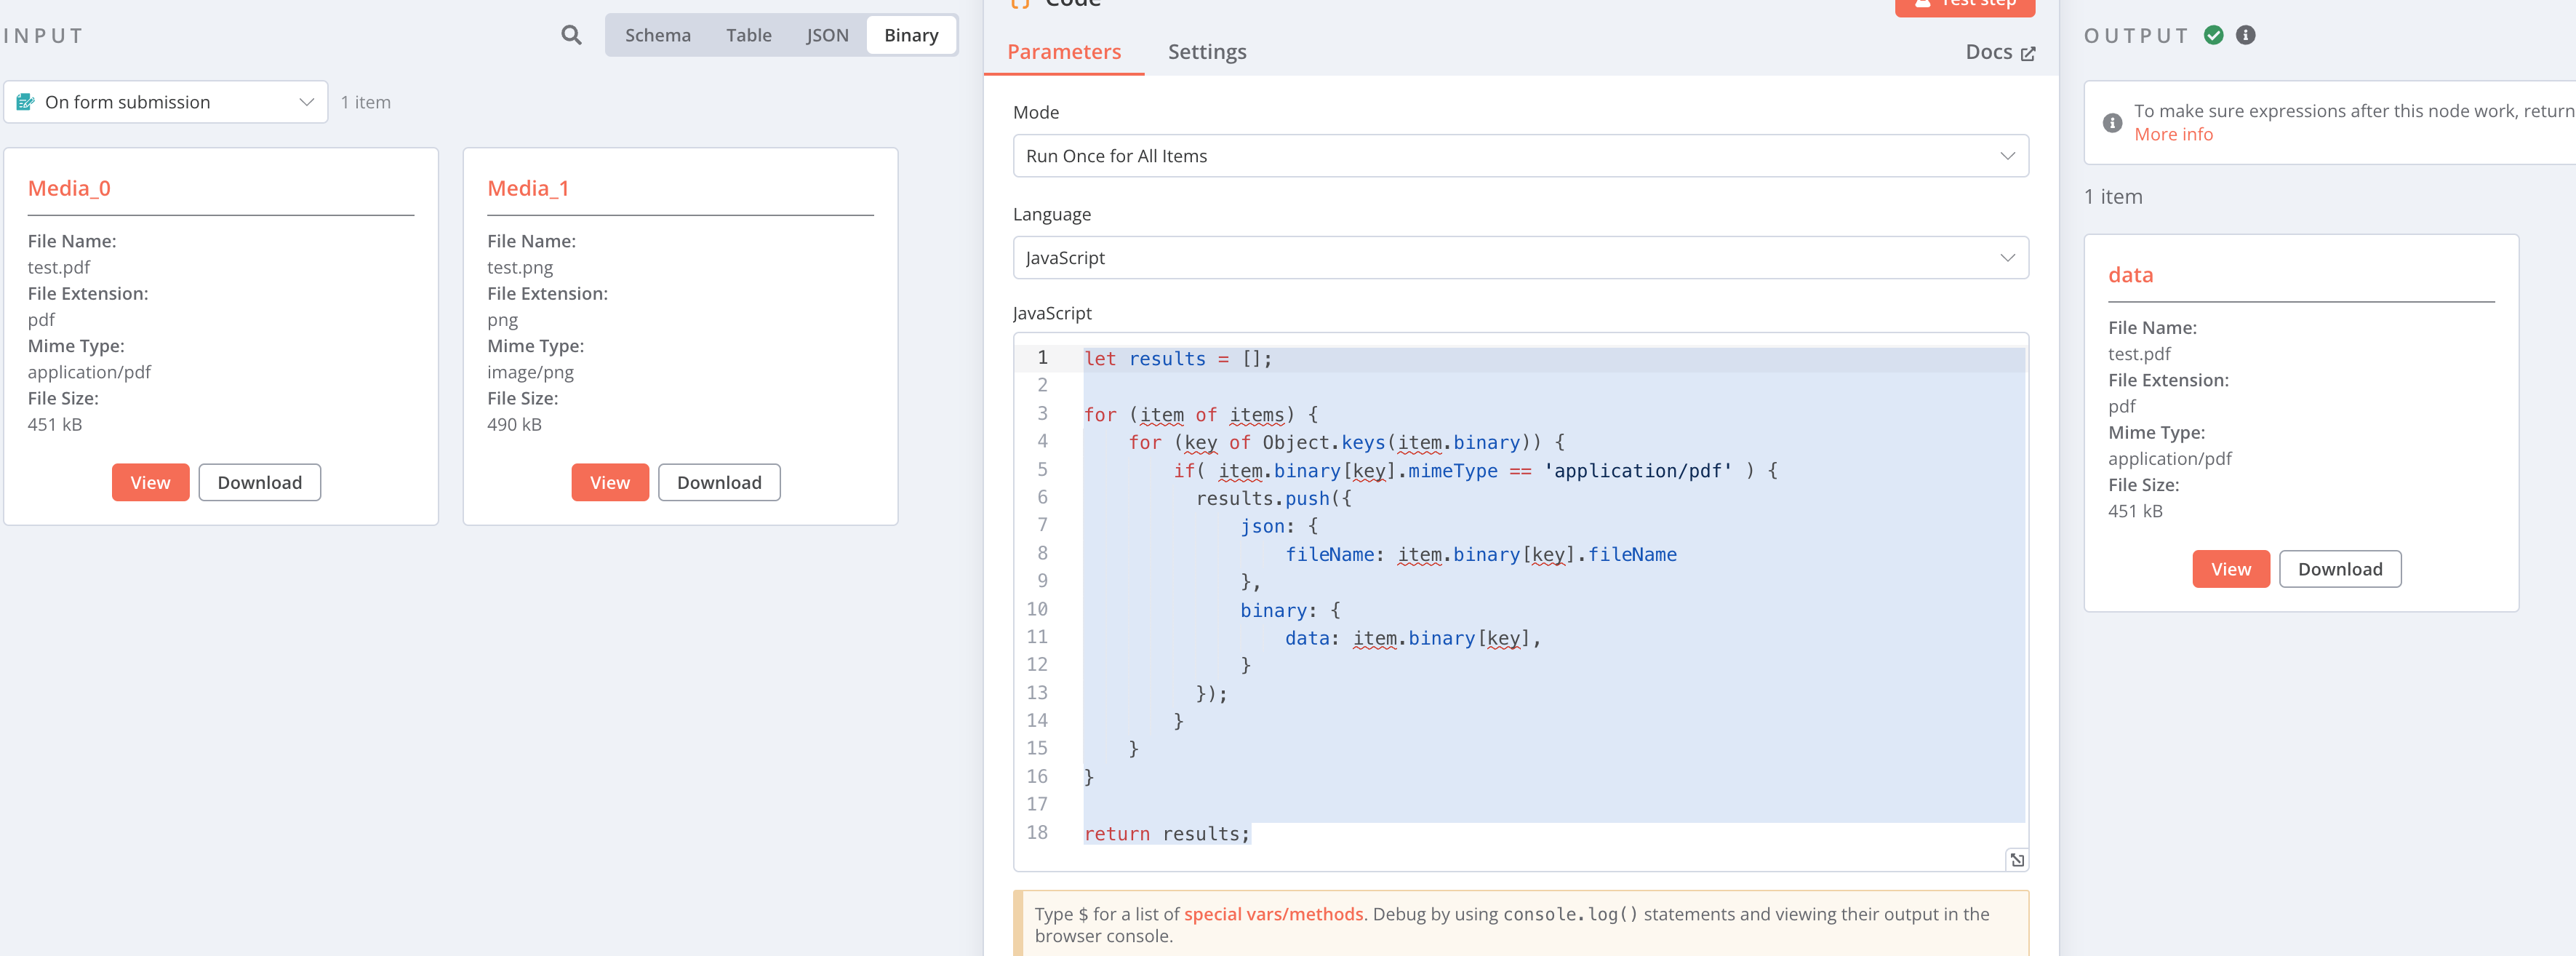
Task: Click the '490 kB' file size value
Action: point(514,424)
